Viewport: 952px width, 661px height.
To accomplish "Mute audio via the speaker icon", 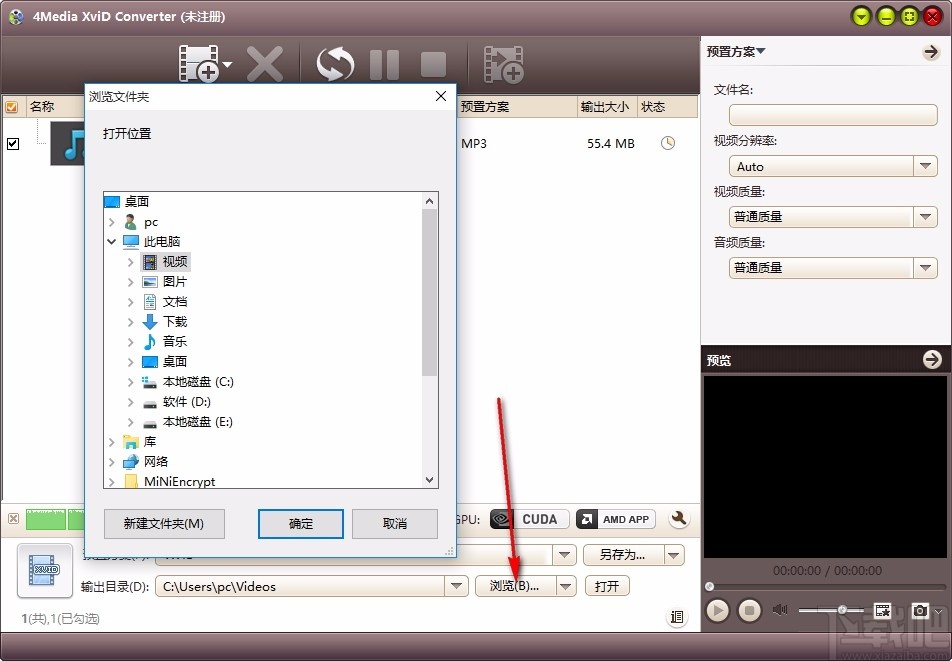I will click(x=780, y=610).
